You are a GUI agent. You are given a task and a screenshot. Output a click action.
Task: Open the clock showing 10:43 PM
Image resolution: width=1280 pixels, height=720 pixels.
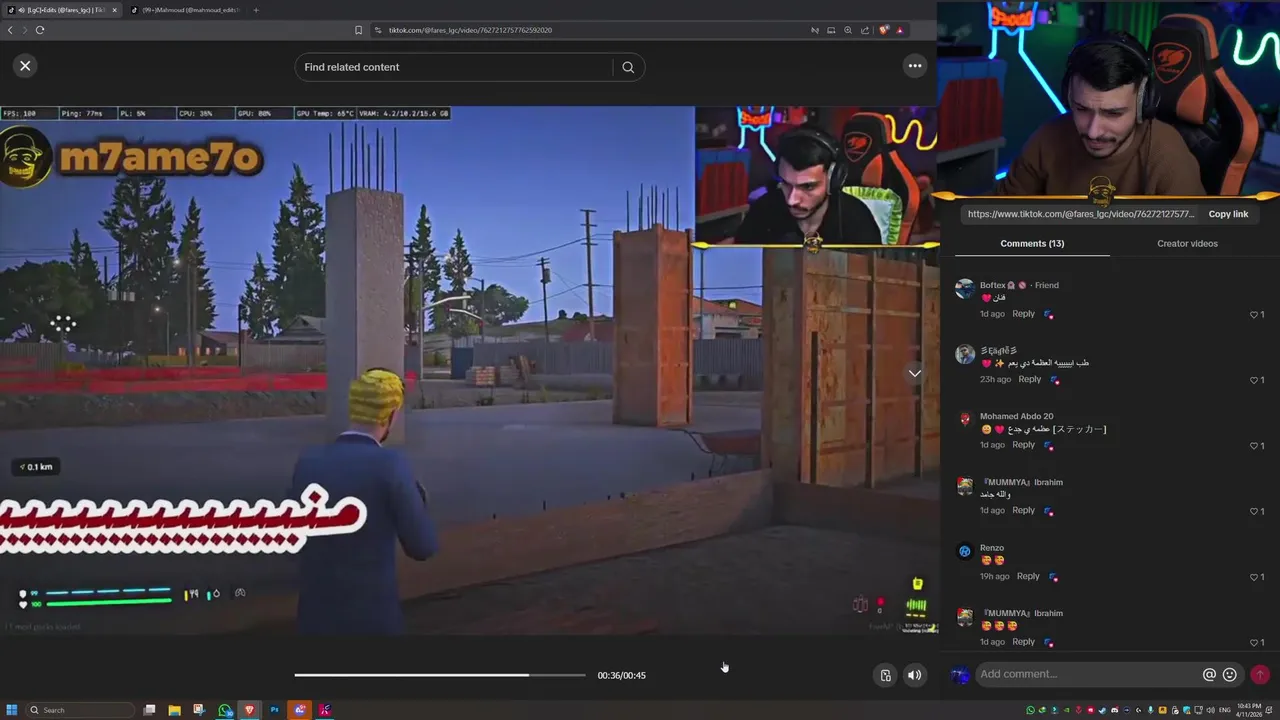click(x=1249, y=710)
